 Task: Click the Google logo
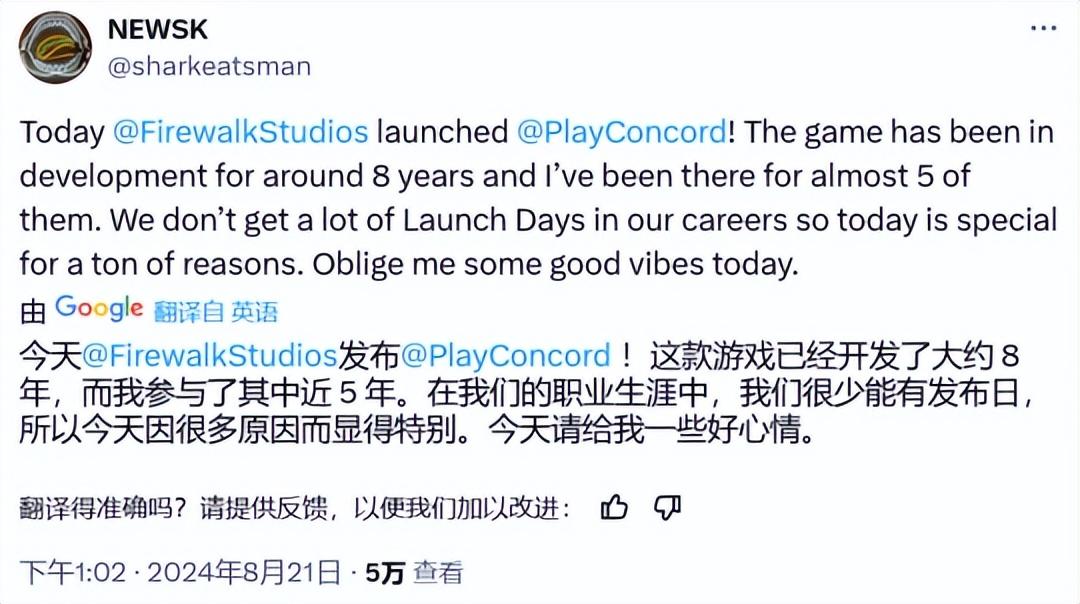click(x=99, y=309)
